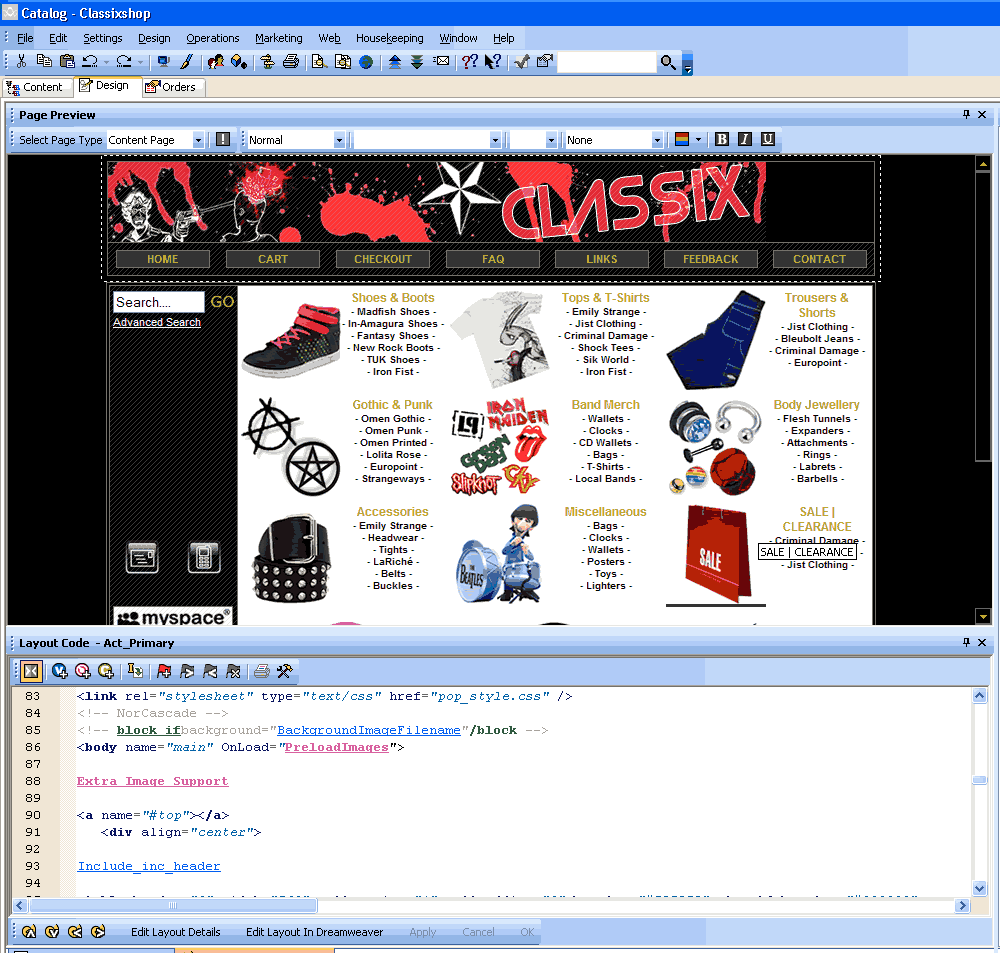Click the paintbrush icon in main toolbar

click(x=186, y=62)
